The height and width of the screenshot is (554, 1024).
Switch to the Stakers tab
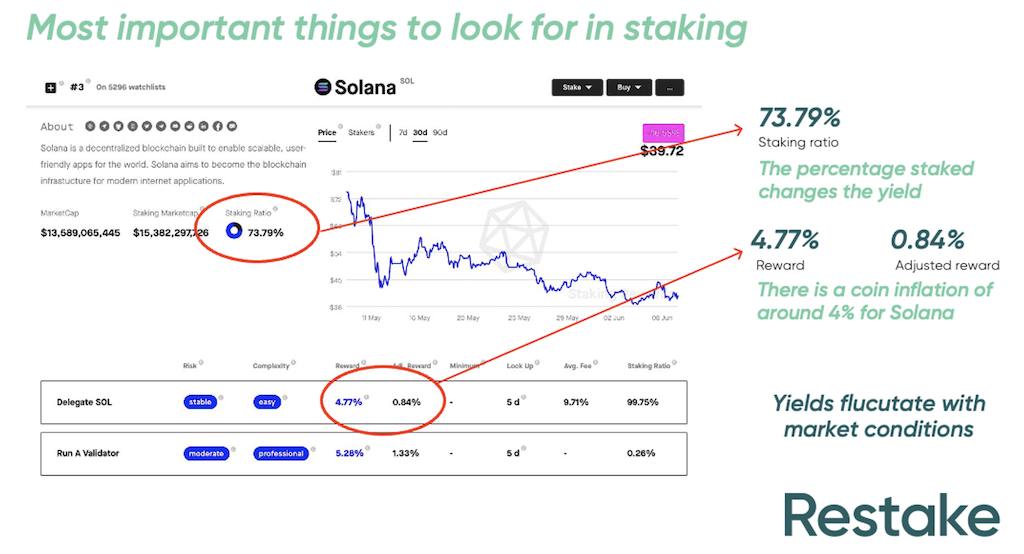tap(361, 132)
